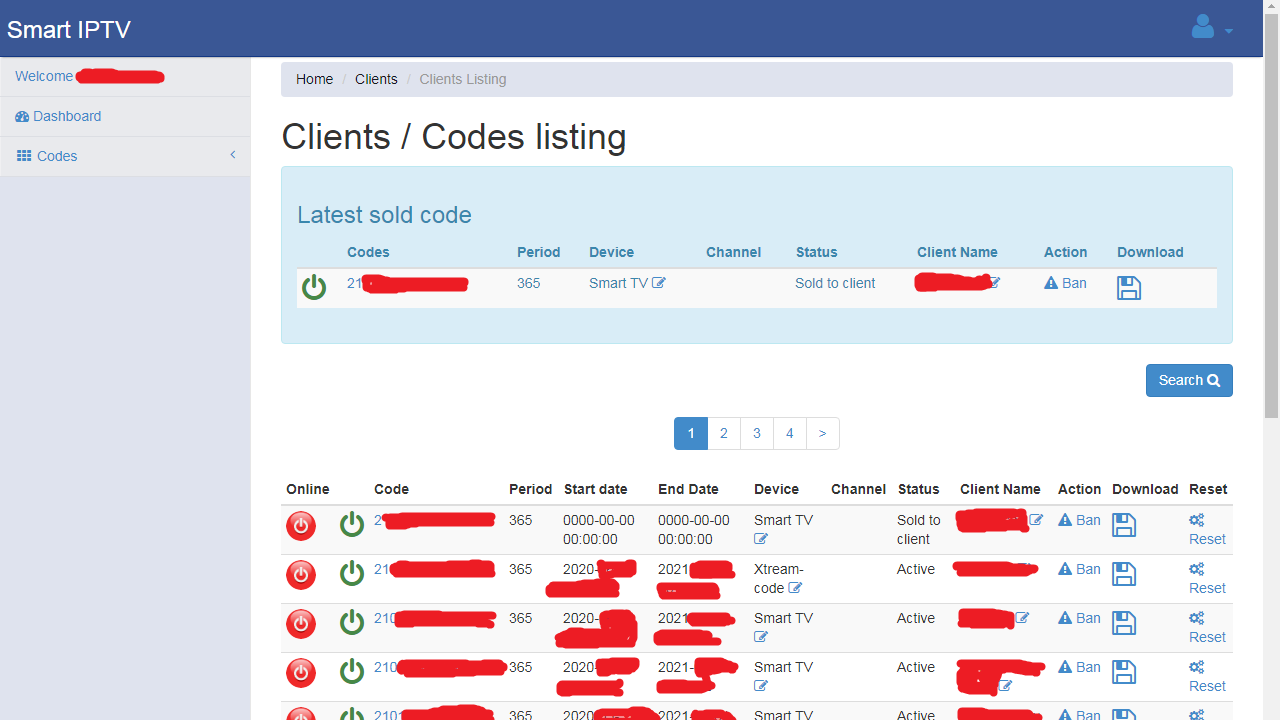Ban client in the Sold to client table row

coord(1079,520)
